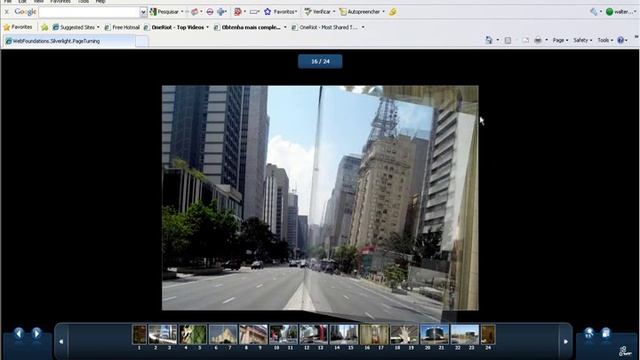Open thumbnail for pages 16-17

coord(374,334)
